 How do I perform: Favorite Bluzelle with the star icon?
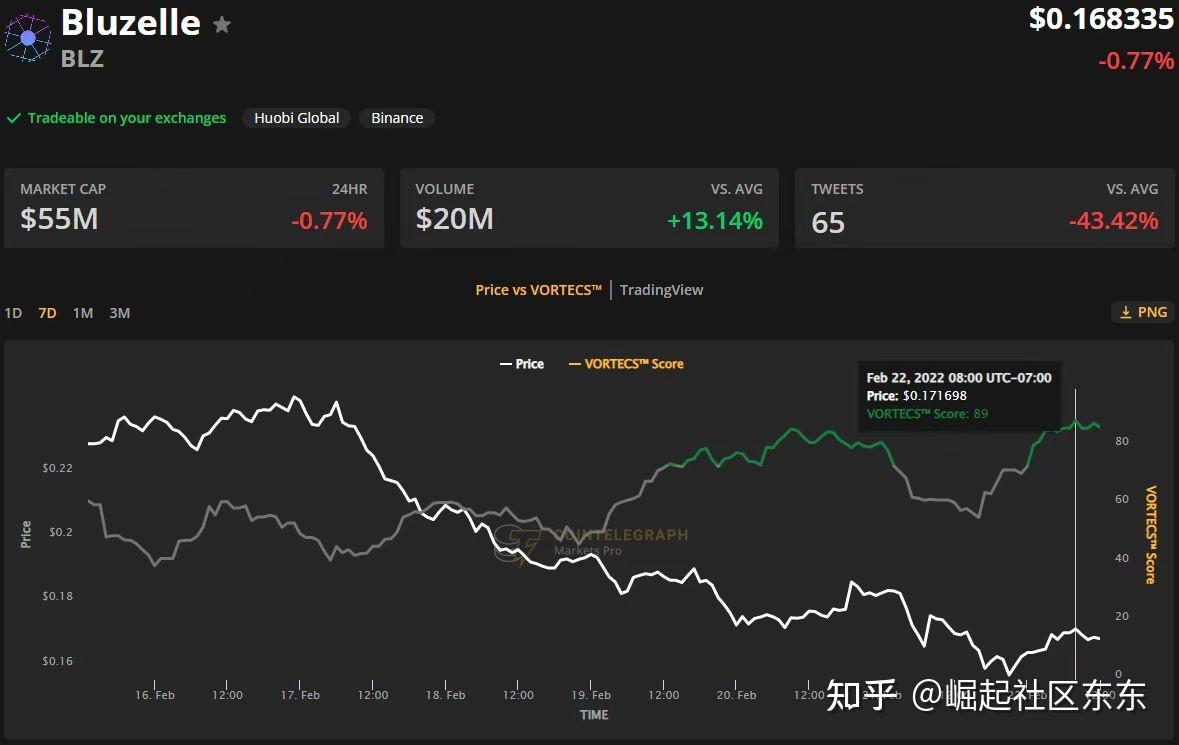222,25
